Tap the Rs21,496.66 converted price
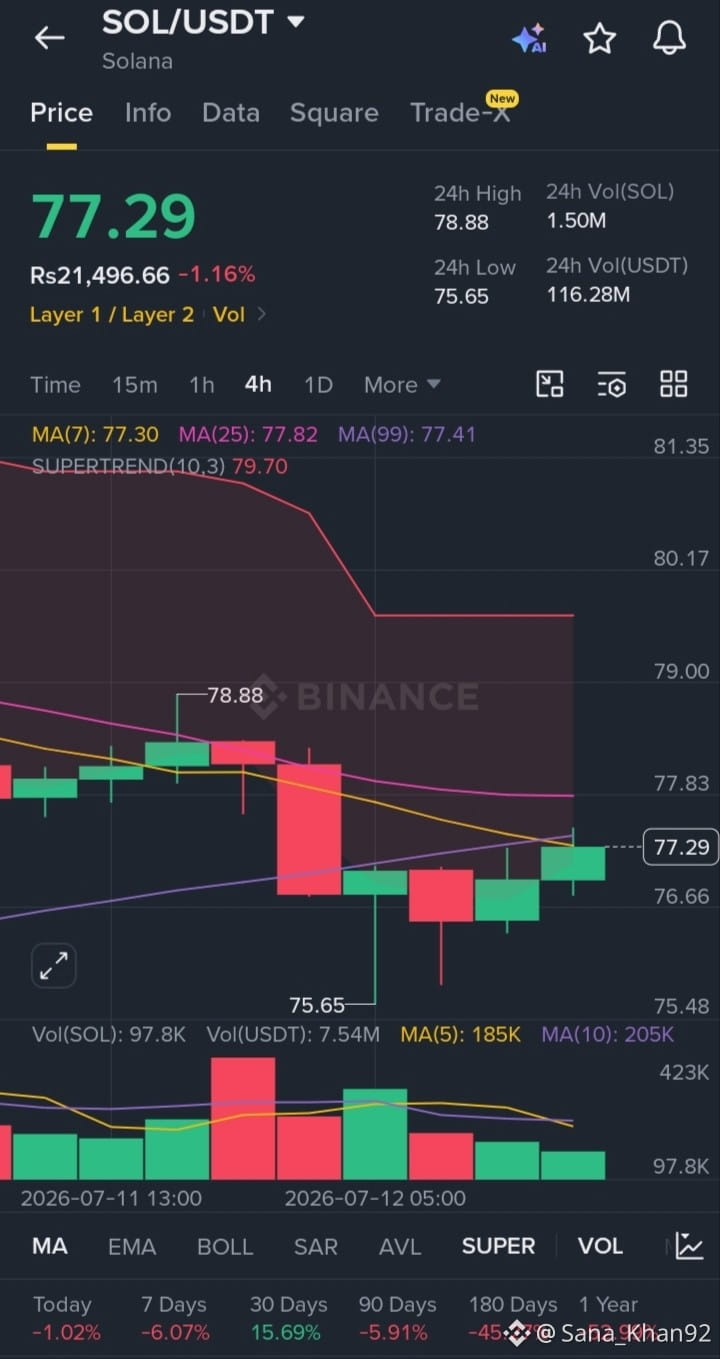The width and height of the screenshot is (720, 1359). coord(100,274)
